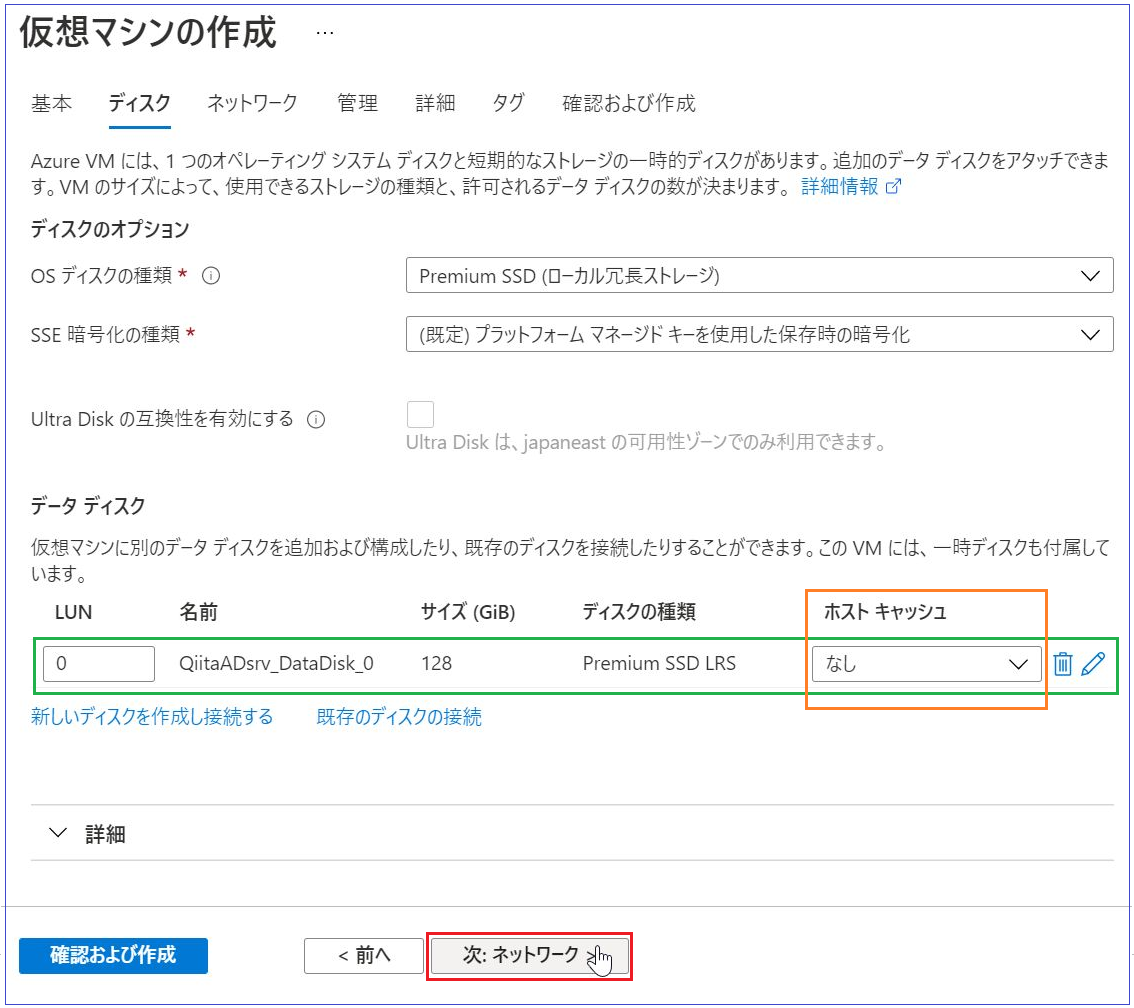Enable the Ultra Disk compatibility checkbox

pyautogui.click(x=420, y=415)
